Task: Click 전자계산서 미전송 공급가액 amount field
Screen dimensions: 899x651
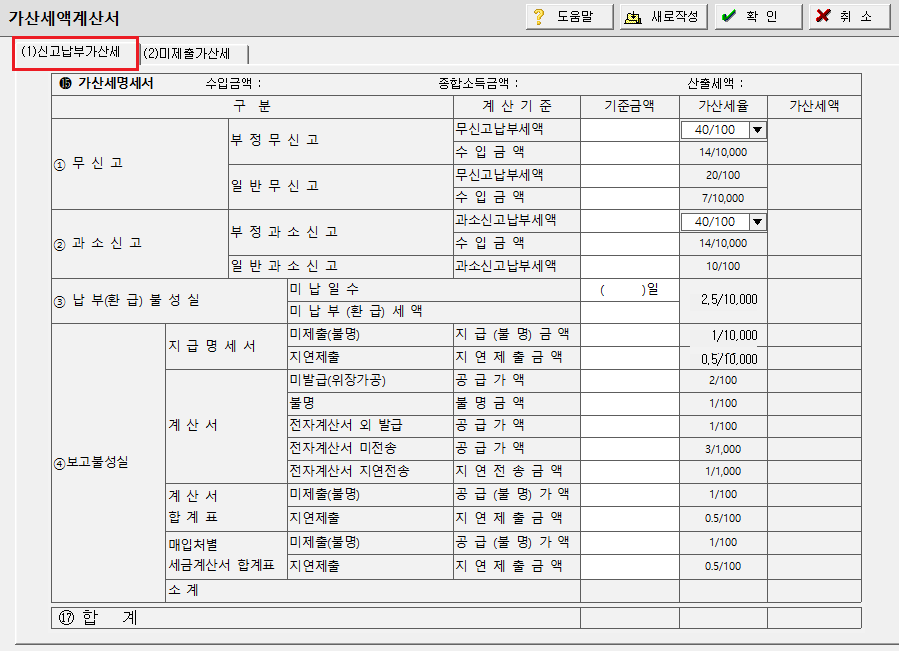Action: pos(630,449)
